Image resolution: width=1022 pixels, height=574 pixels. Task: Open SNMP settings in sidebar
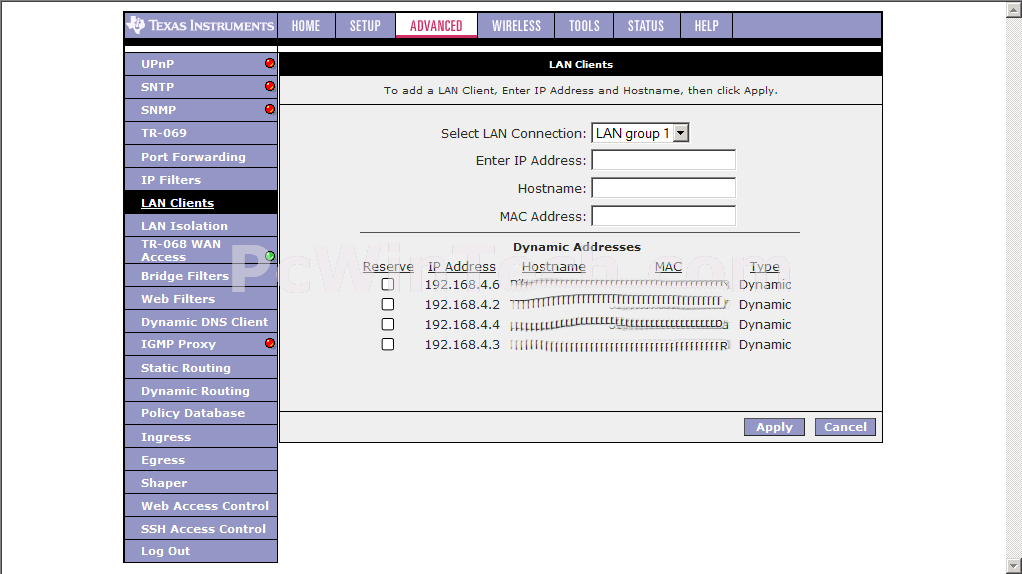pyautogui.click(x=201, y=109)
